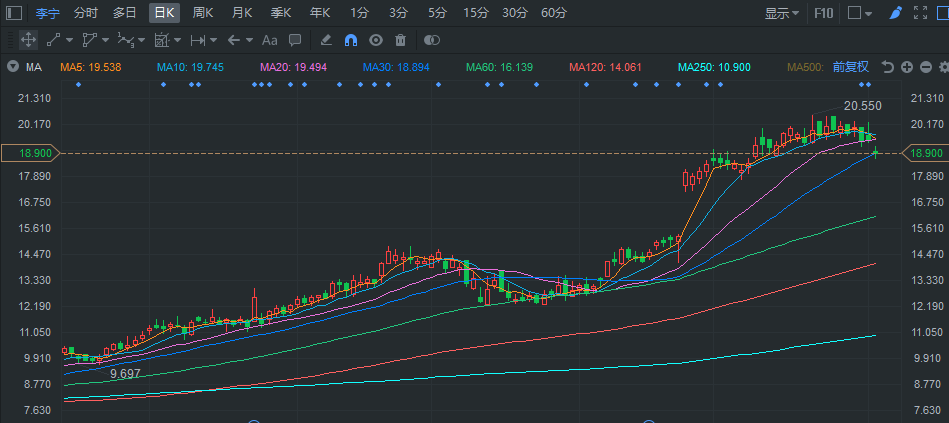Screen dimensions: 949x423
Task: Click the right 18.900 price tag
Action: (925, 153)
